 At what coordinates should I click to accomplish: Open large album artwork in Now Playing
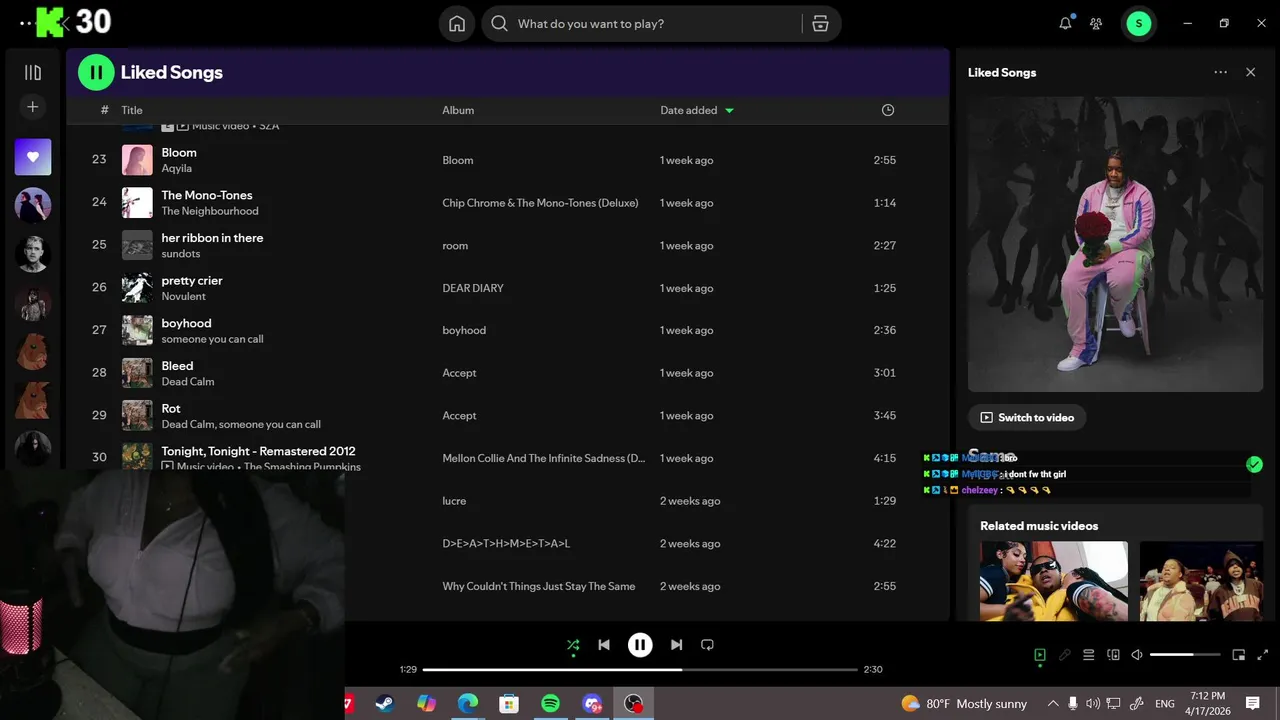coord(1115,244)
